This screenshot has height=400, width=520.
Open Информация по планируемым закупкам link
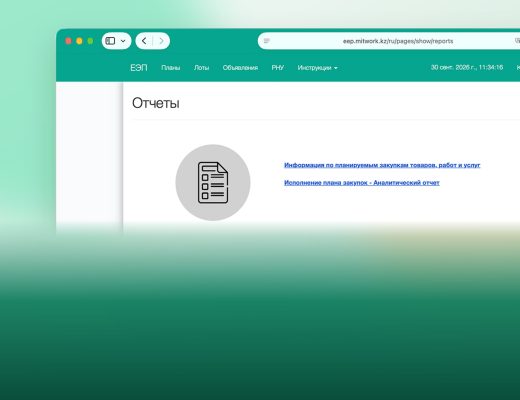(x=382, y=165)
